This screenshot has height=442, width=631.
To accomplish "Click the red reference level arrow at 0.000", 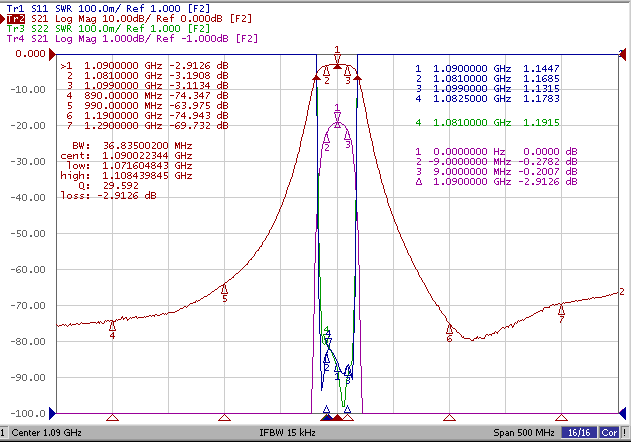I will (x=52, y=54).
